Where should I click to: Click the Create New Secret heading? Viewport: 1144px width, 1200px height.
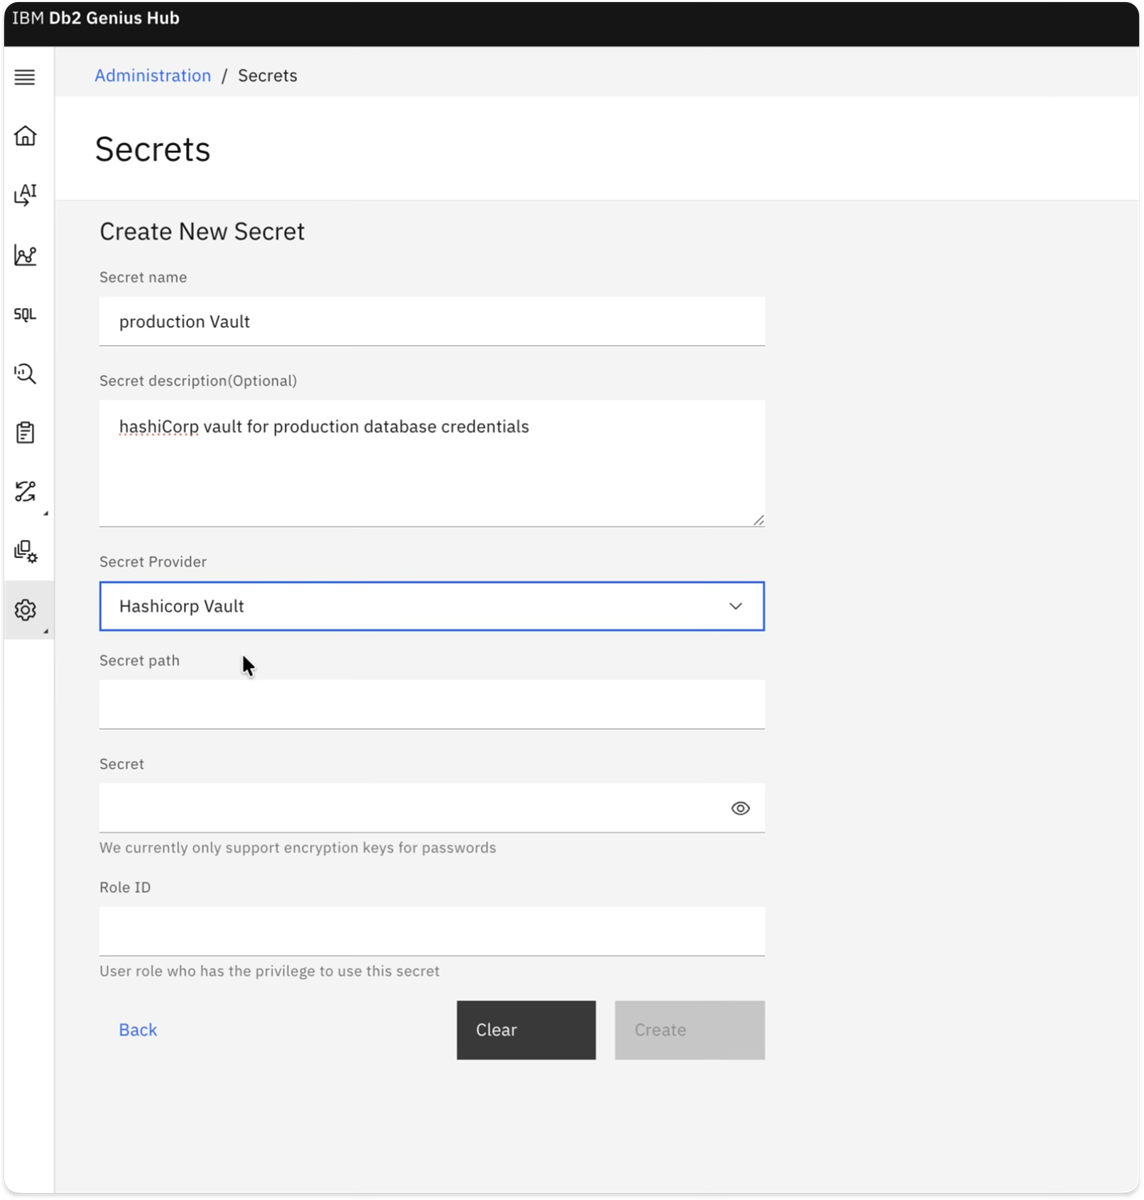point(202,231)
